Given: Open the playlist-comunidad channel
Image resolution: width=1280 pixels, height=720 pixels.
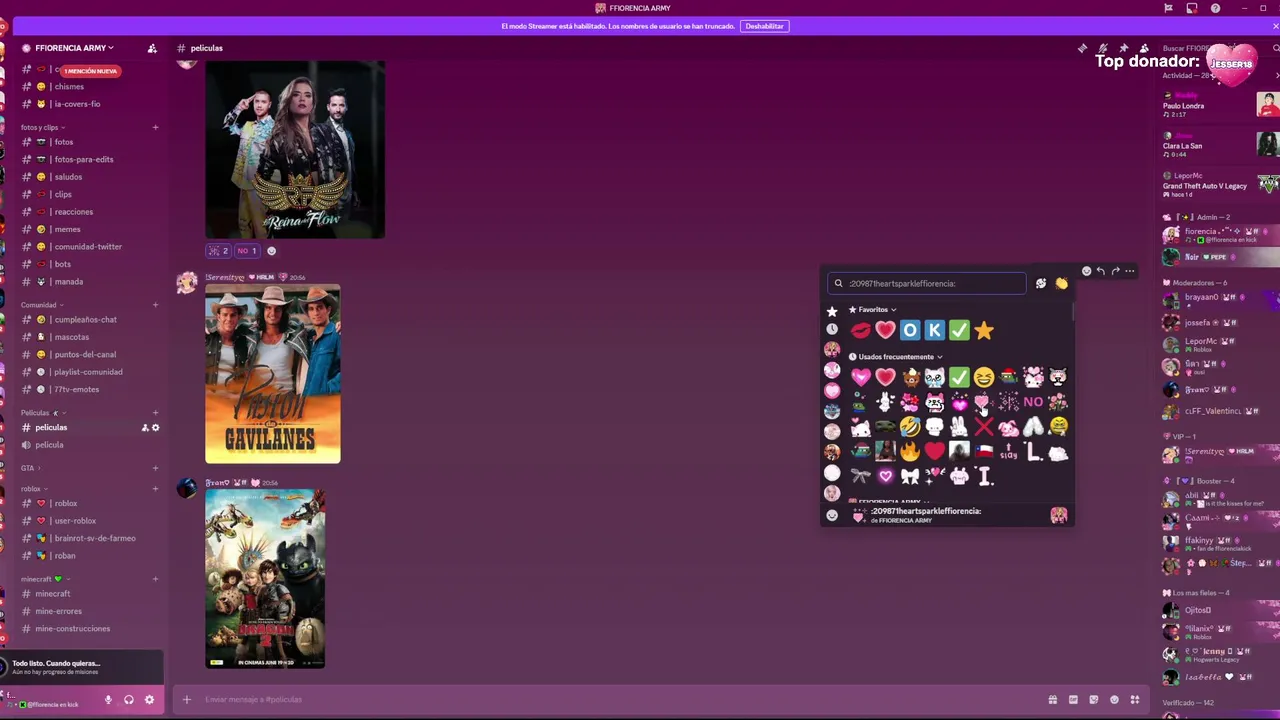Looking at the screenshot, I should [88, 372].
